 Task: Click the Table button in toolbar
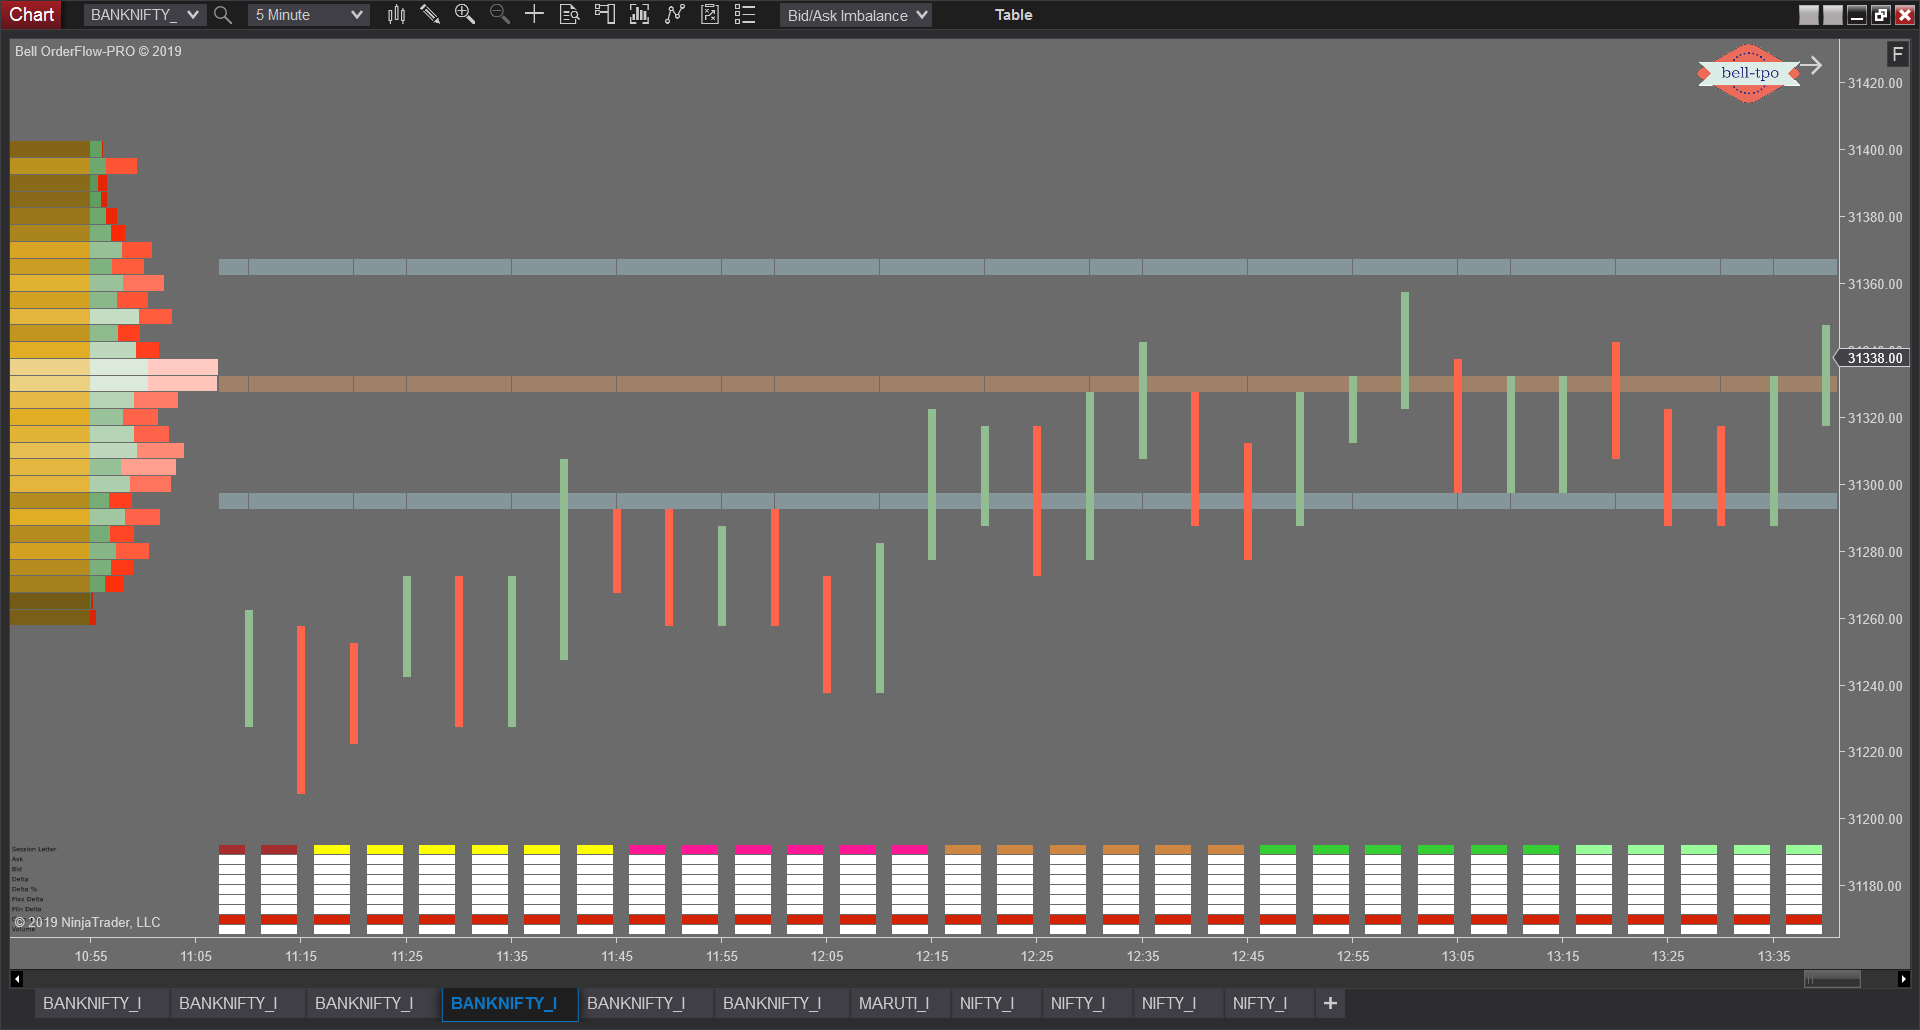(1013, 15)
